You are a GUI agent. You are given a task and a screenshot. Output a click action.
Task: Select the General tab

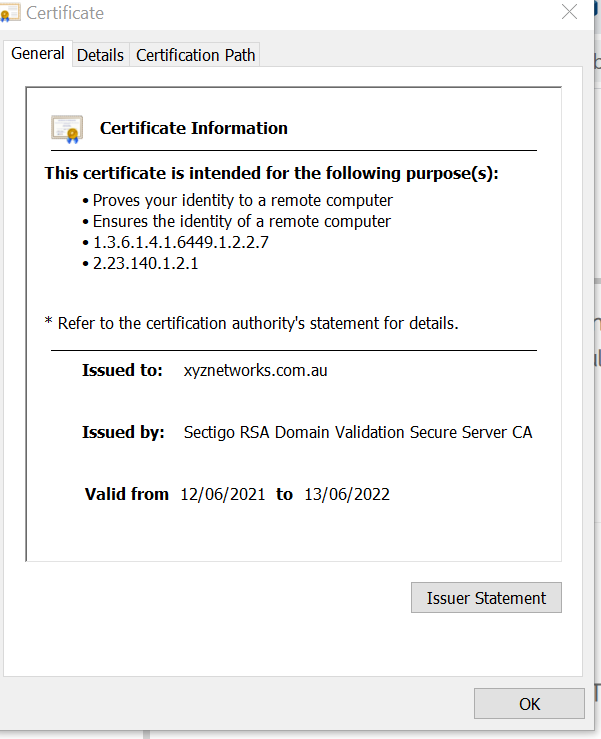pos(38,54)
